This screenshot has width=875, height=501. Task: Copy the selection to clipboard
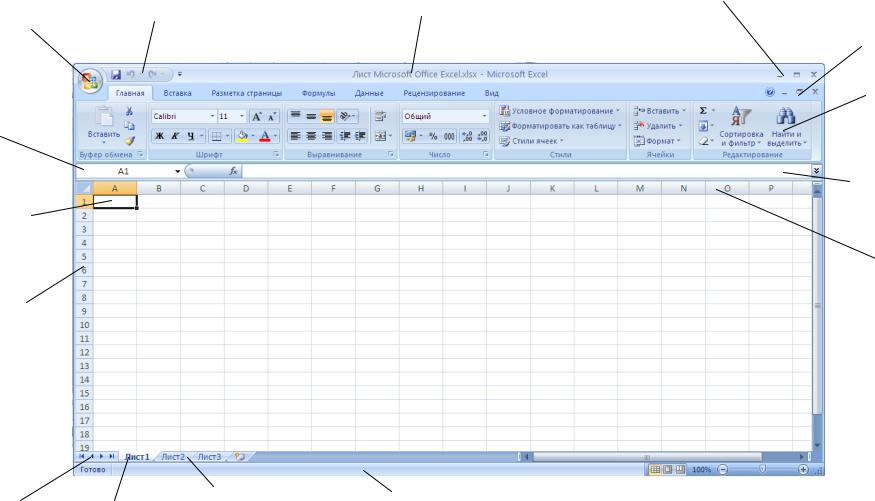pyautogui.click(x=129, y=126)
